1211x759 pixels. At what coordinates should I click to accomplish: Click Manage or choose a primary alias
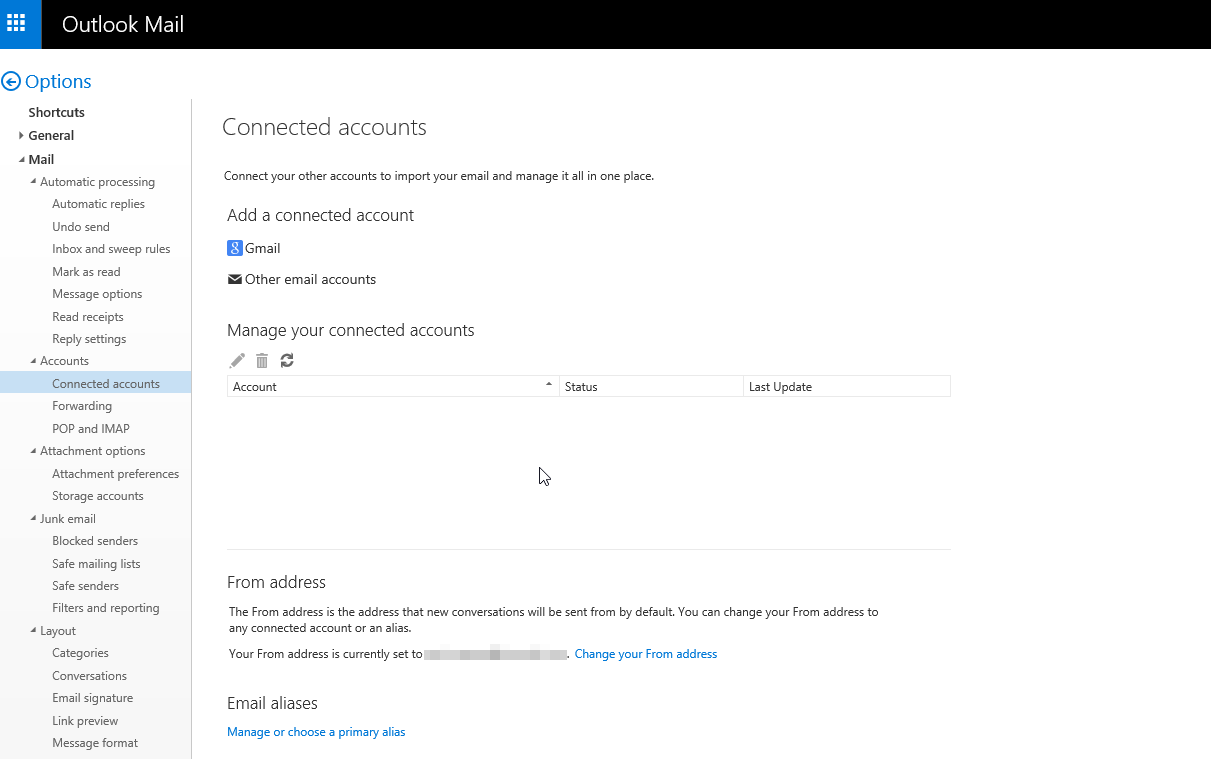click(x=316, y=732)
